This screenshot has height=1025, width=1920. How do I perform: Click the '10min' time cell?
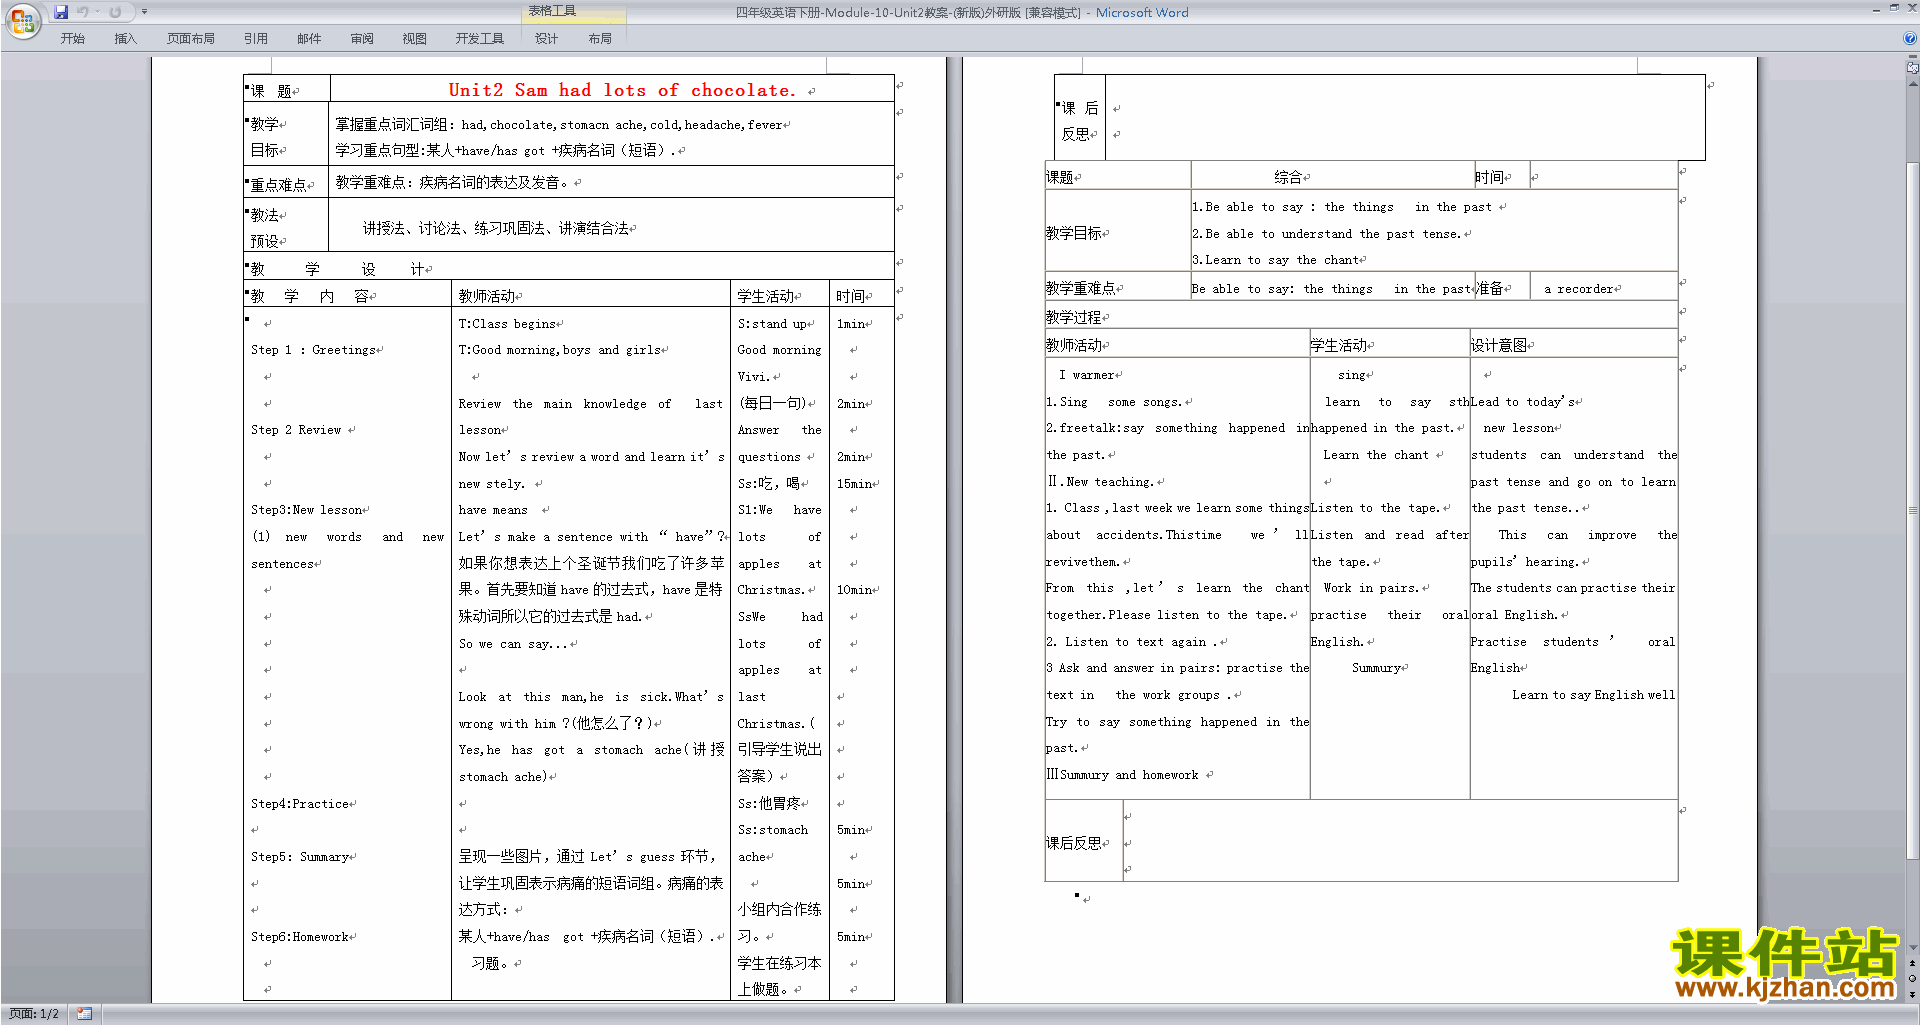[854, 590]
